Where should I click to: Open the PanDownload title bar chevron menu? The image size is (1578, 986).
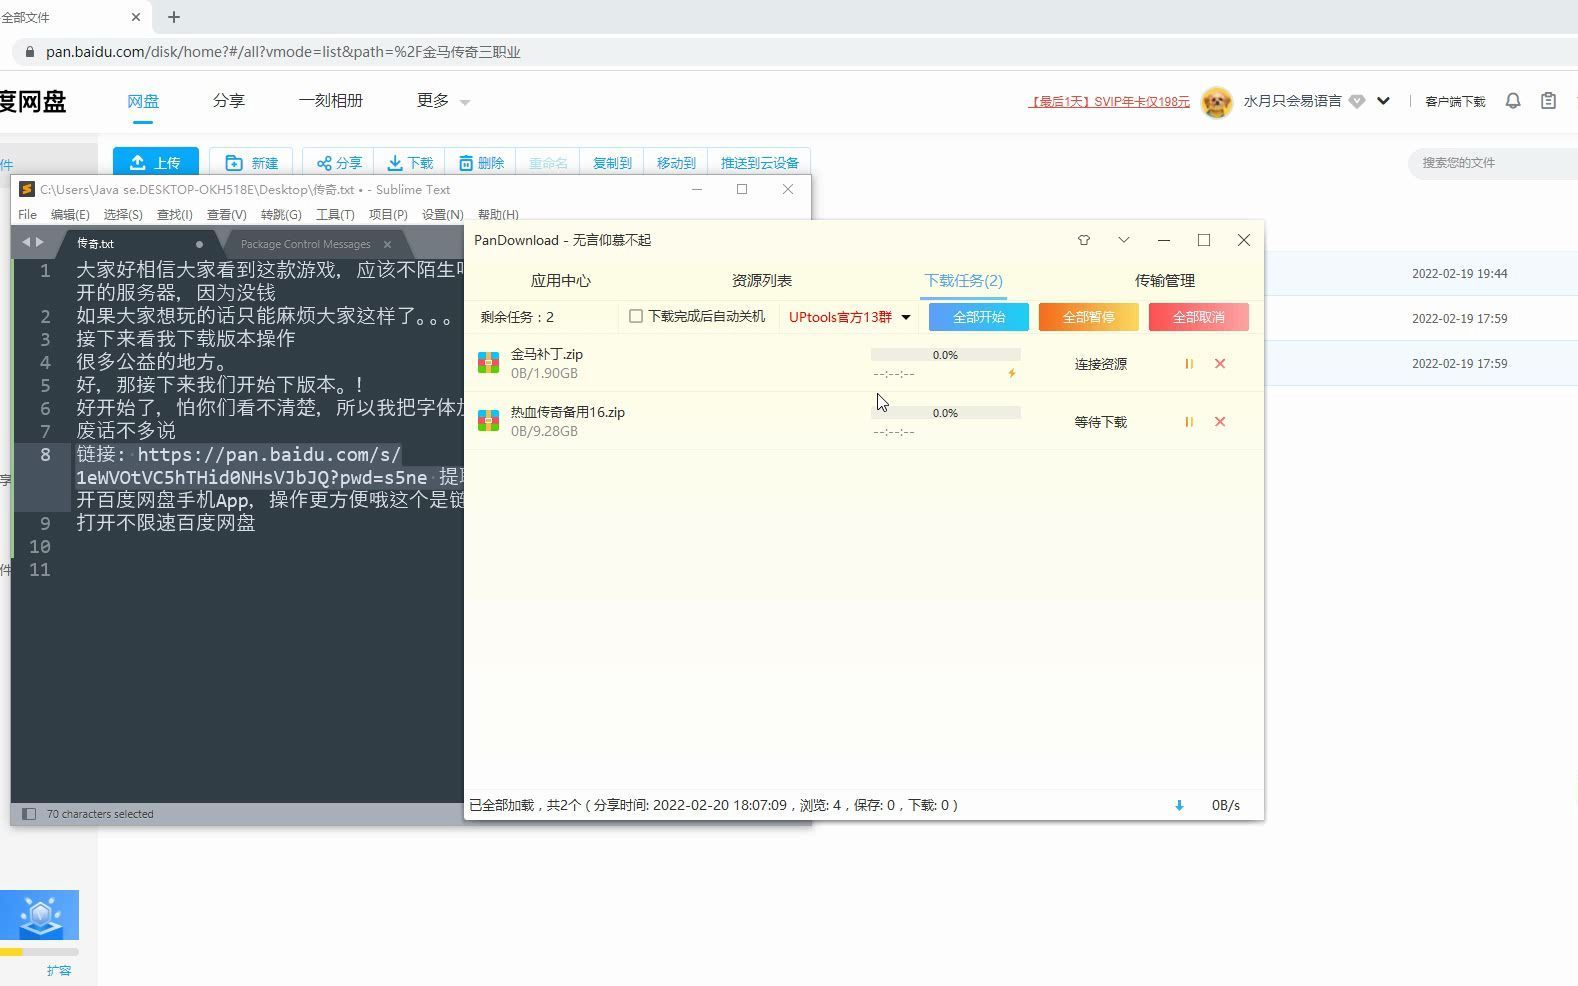[x=1124, y=240]
